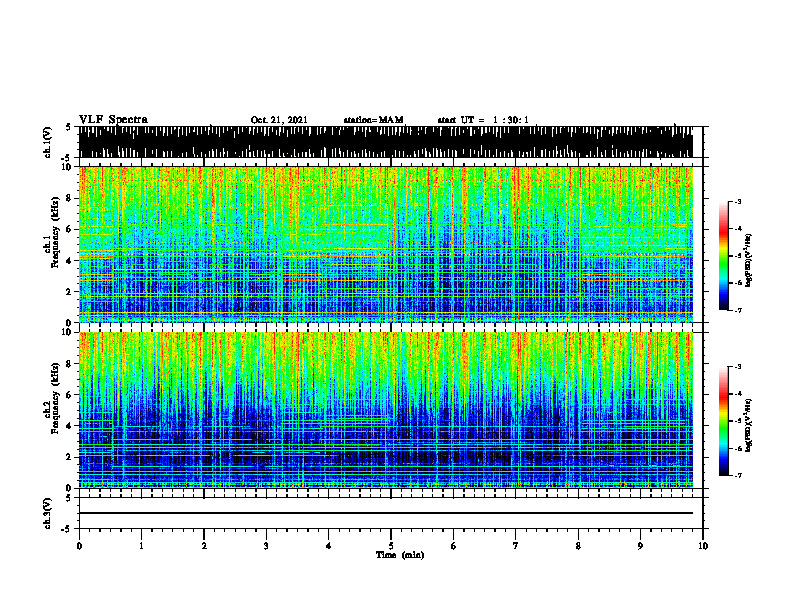Viewport: 792px width, 612px height.
Task: Click the 'Time (min)' axis title
Action: tap(400, 555)
